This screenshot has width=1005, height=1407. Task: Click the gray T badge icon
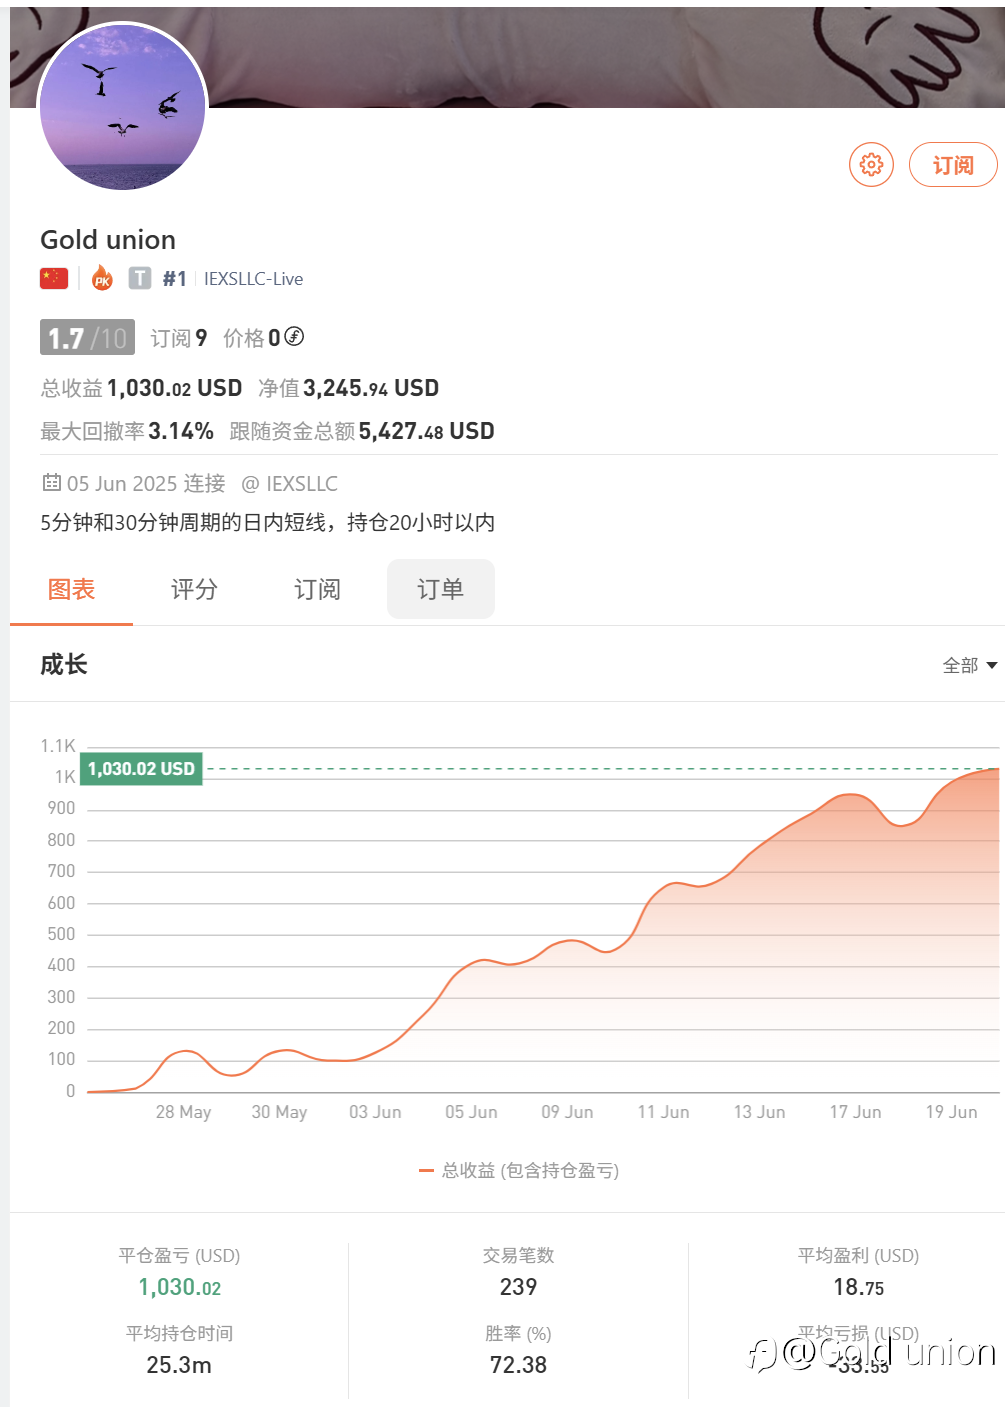click(x=140, y=278)
